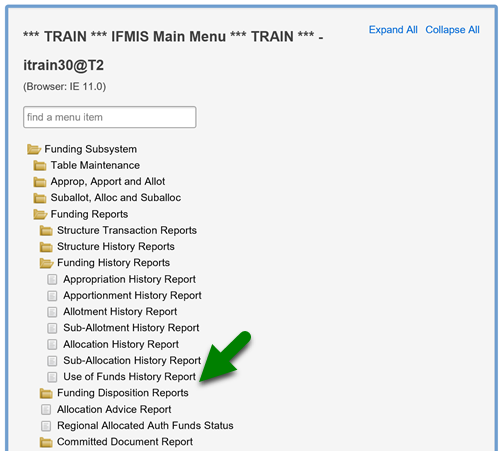Click the find a menu item search box
500x451 pixels.
point(110,117)
